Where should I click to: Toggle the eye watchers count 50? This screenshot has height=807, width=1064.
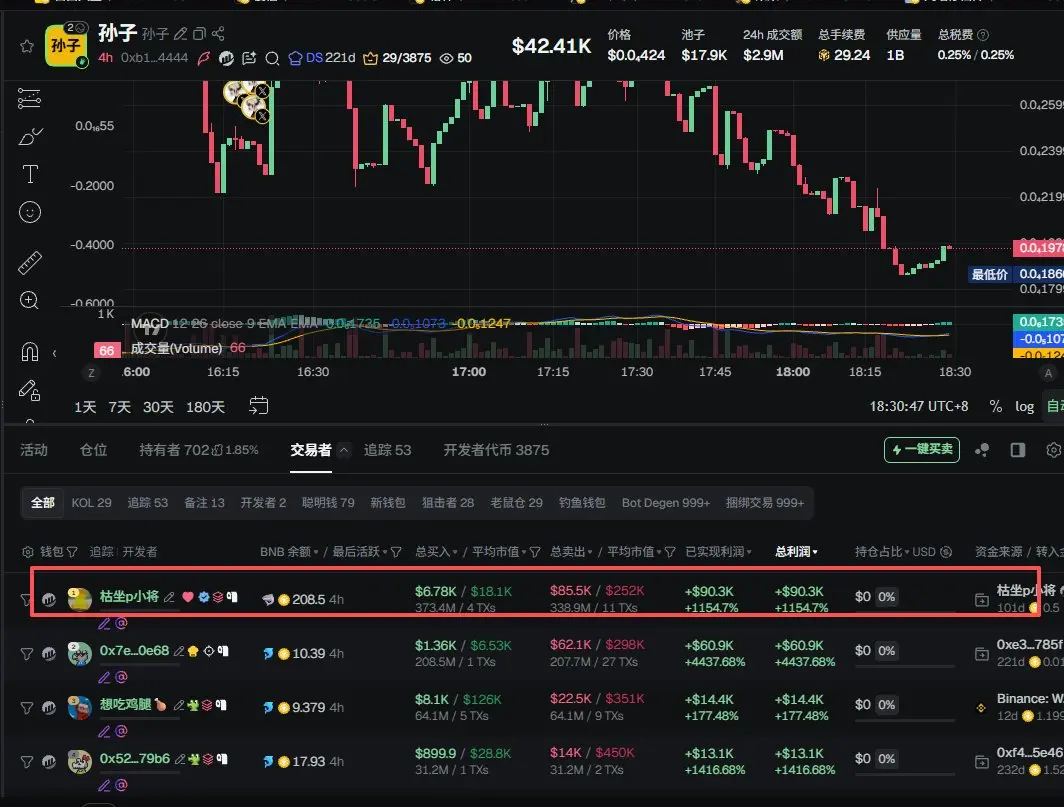click(x=455, y=58)
